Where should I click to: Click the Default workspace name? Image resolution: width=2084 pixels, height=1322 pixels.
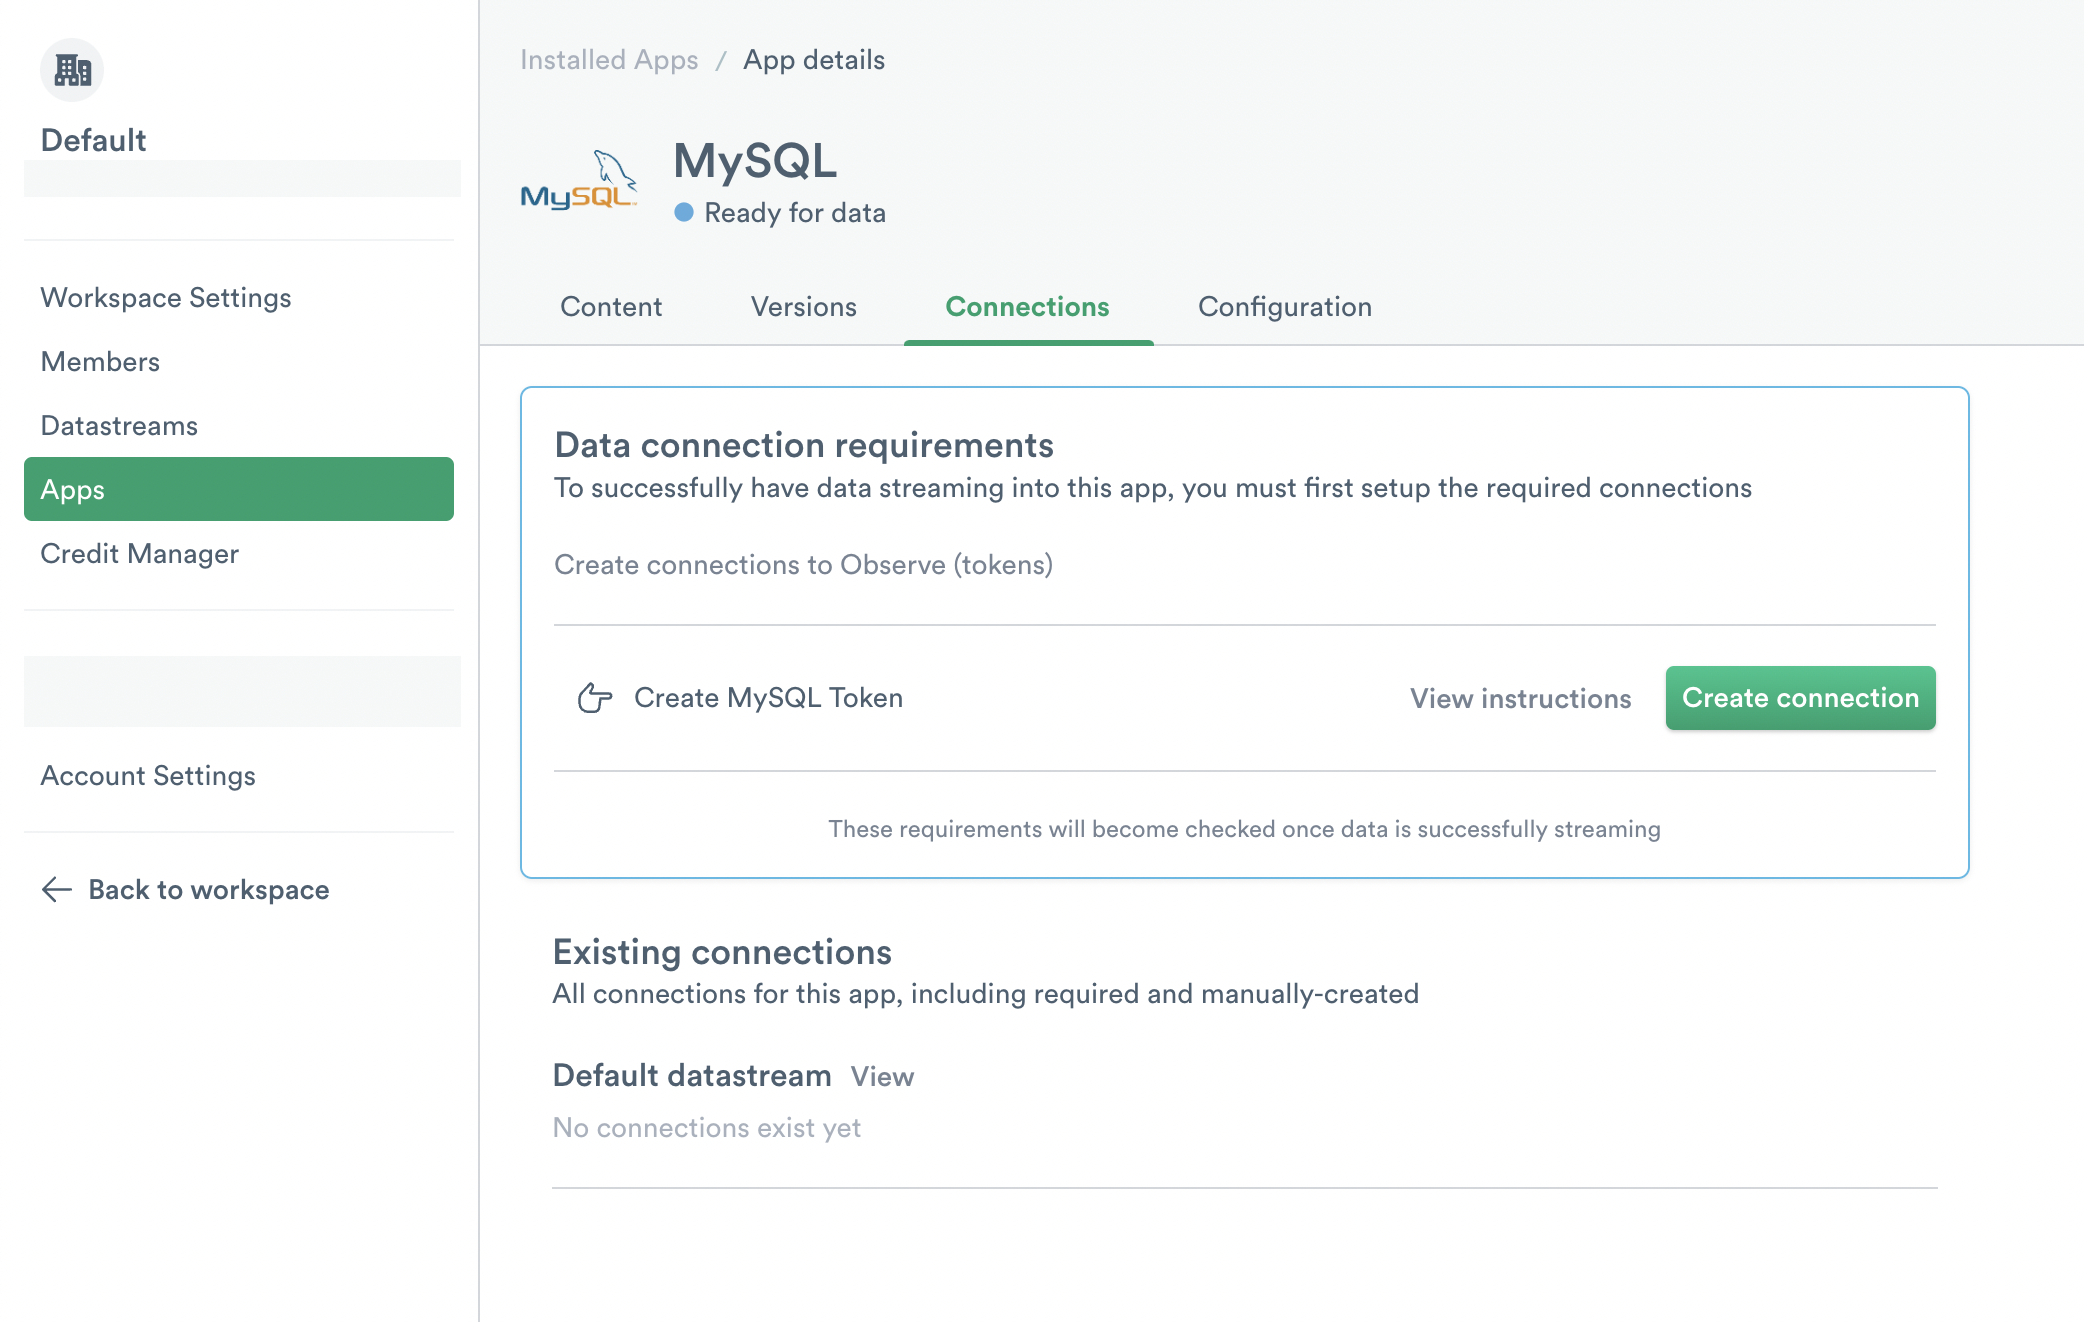[94, 140]
